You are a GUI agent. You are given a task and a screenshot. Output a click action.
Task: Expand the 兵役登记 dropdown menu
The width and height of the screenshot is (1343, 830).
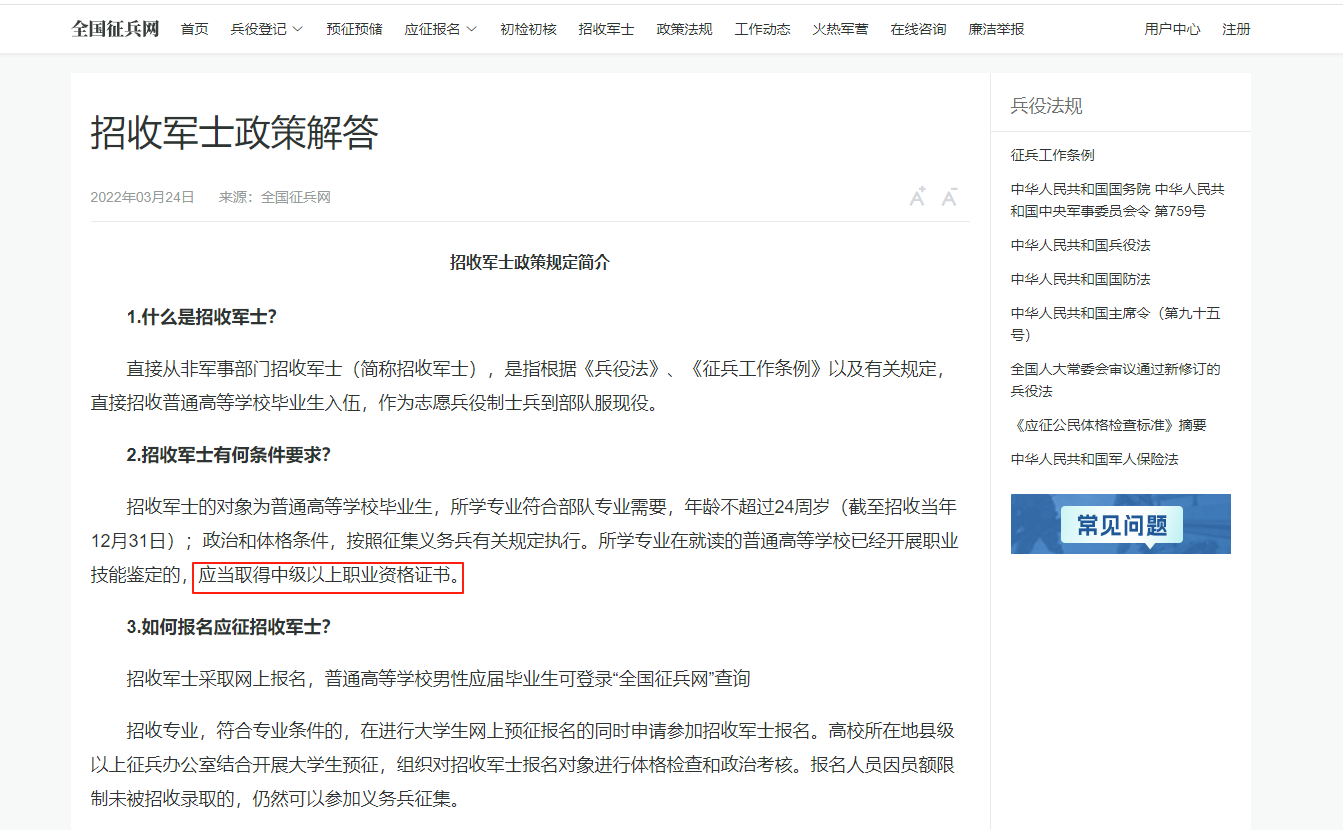[266, 29]
